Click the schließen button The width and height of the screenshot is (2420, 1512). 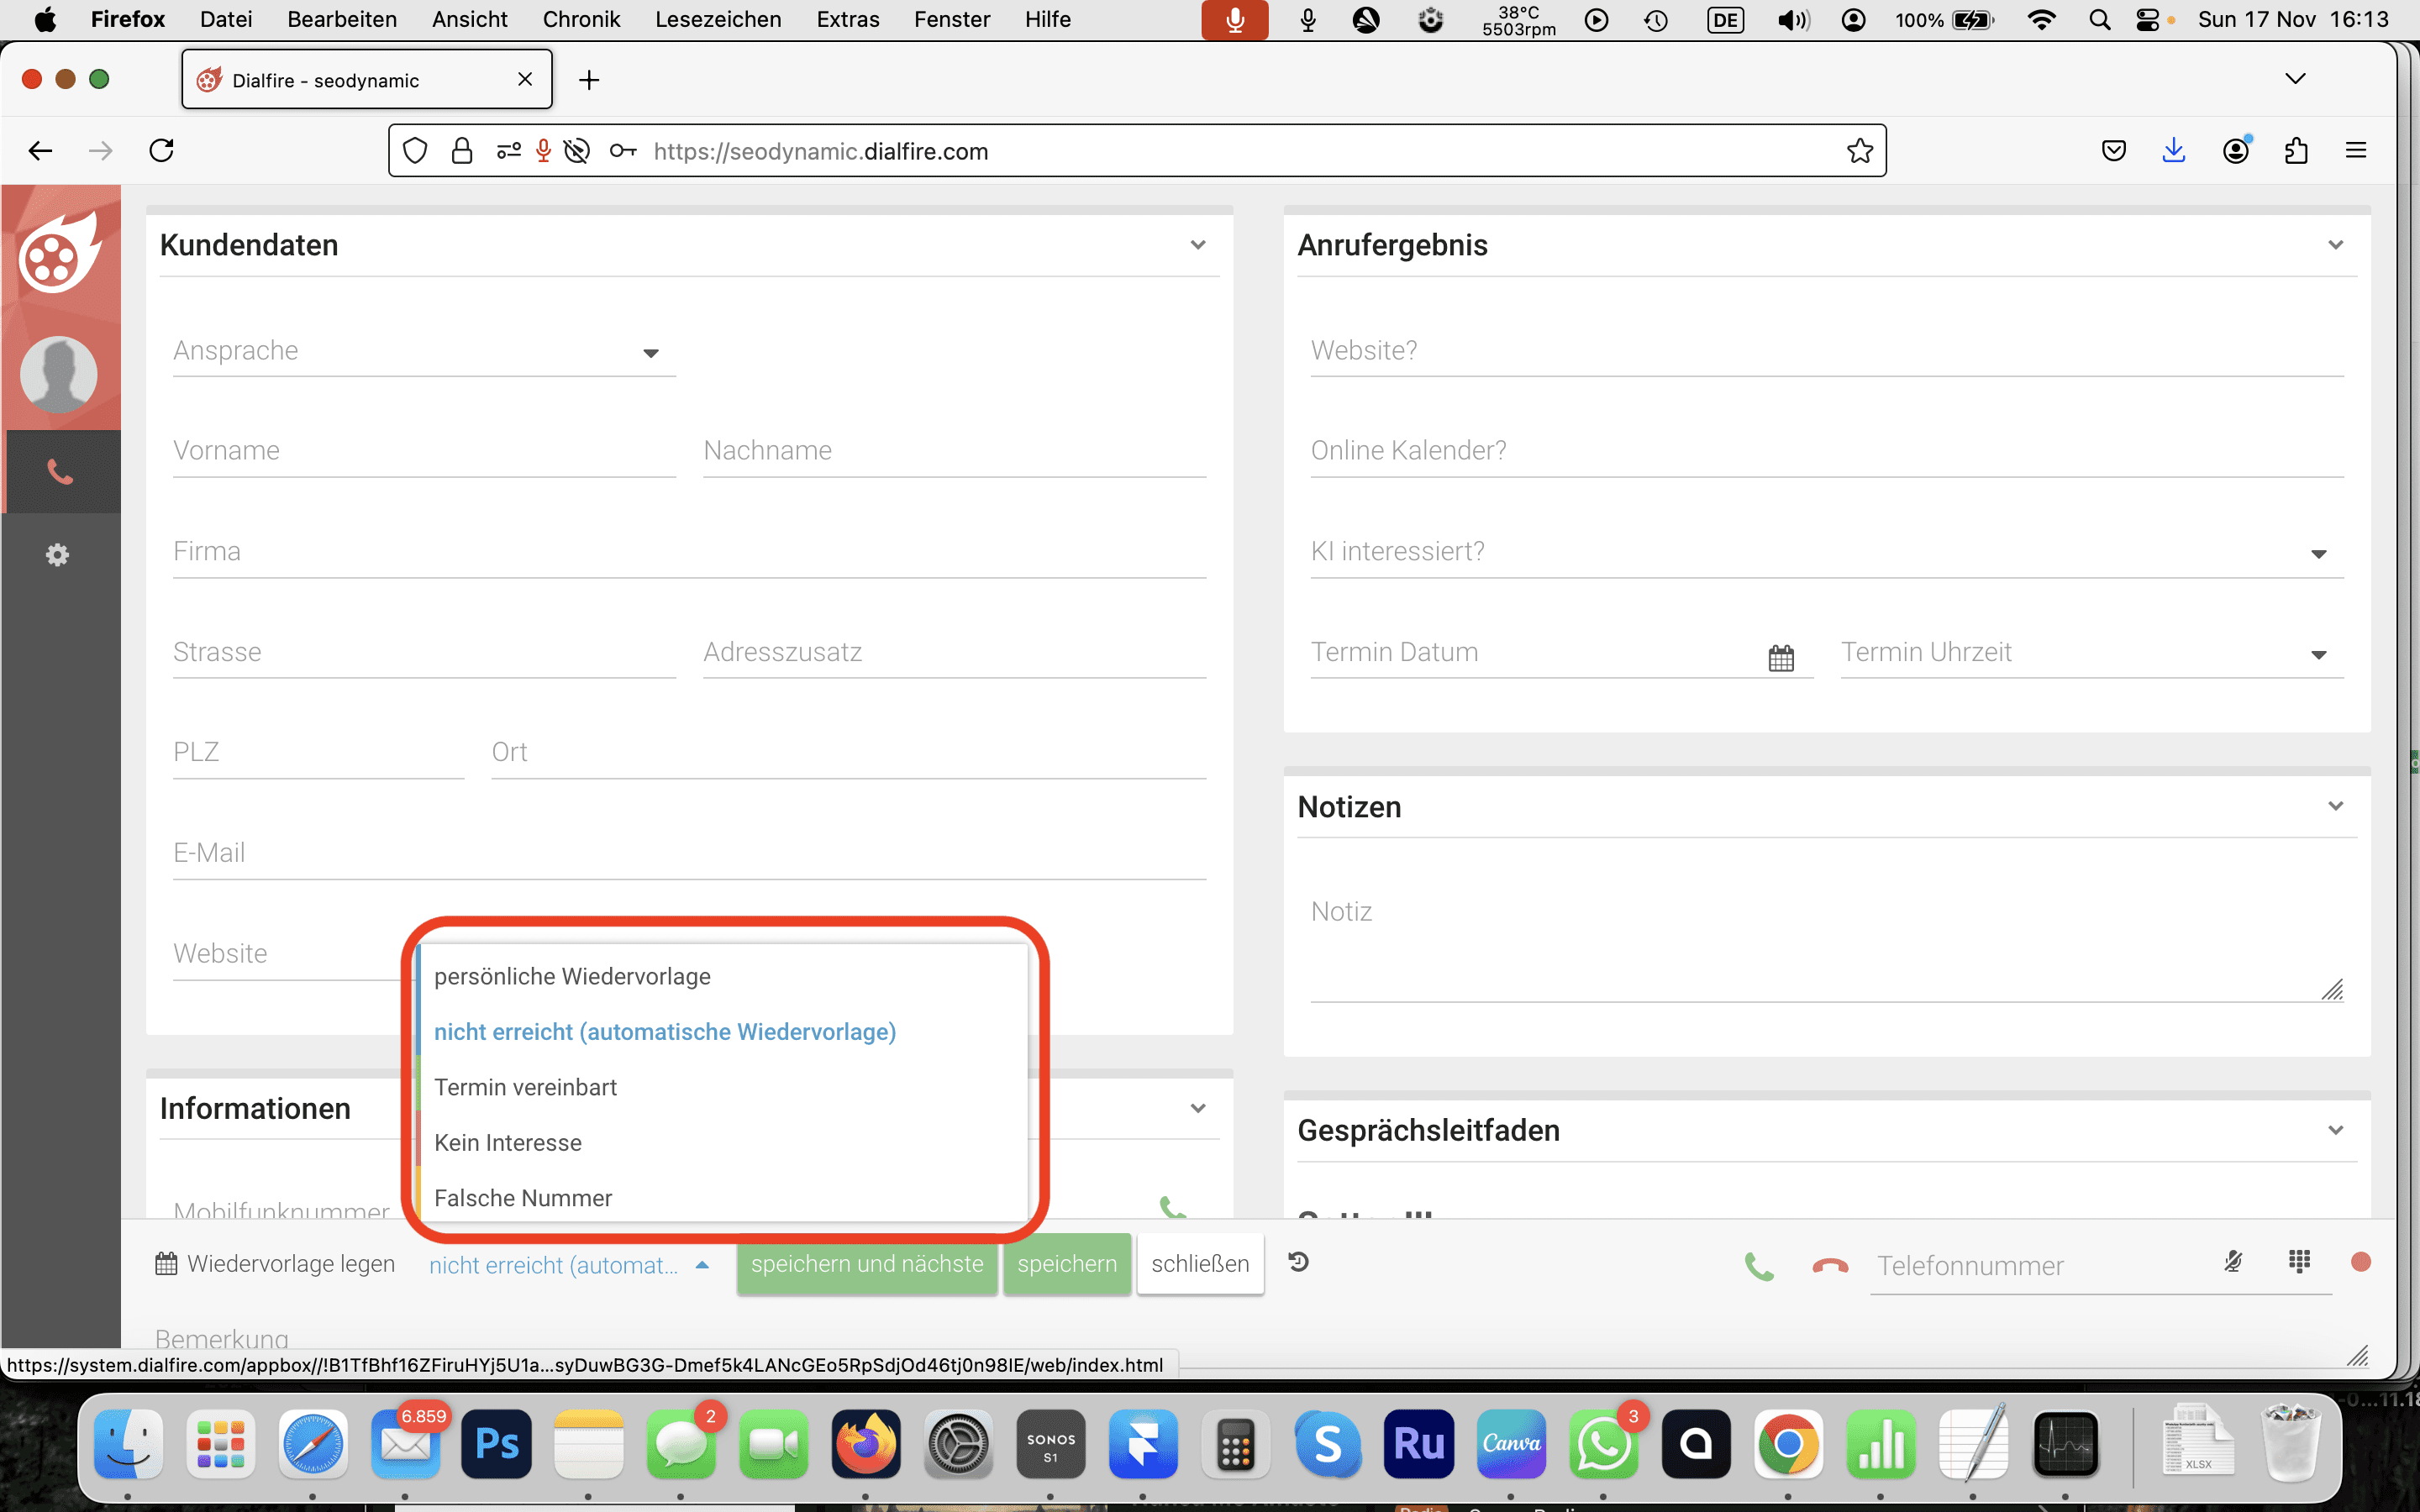pos(1199,1264)
